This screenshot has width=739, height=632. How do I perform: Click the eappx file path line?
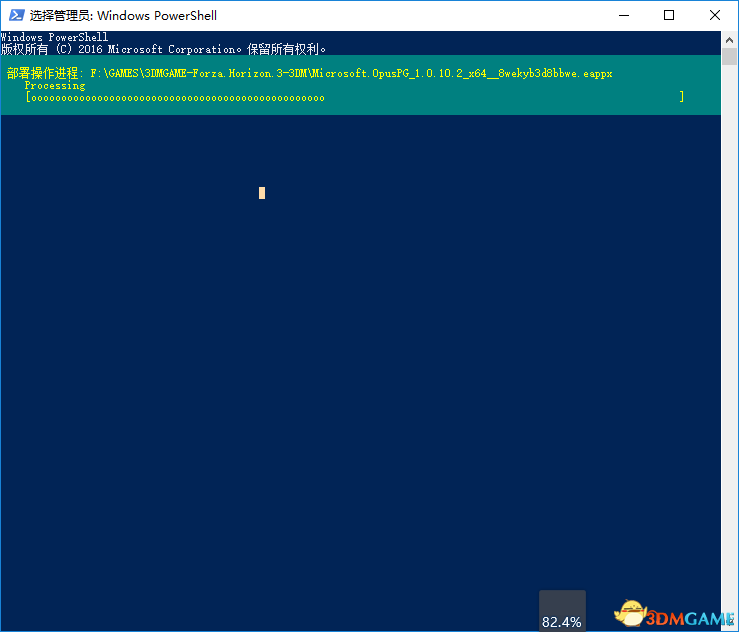310,74
